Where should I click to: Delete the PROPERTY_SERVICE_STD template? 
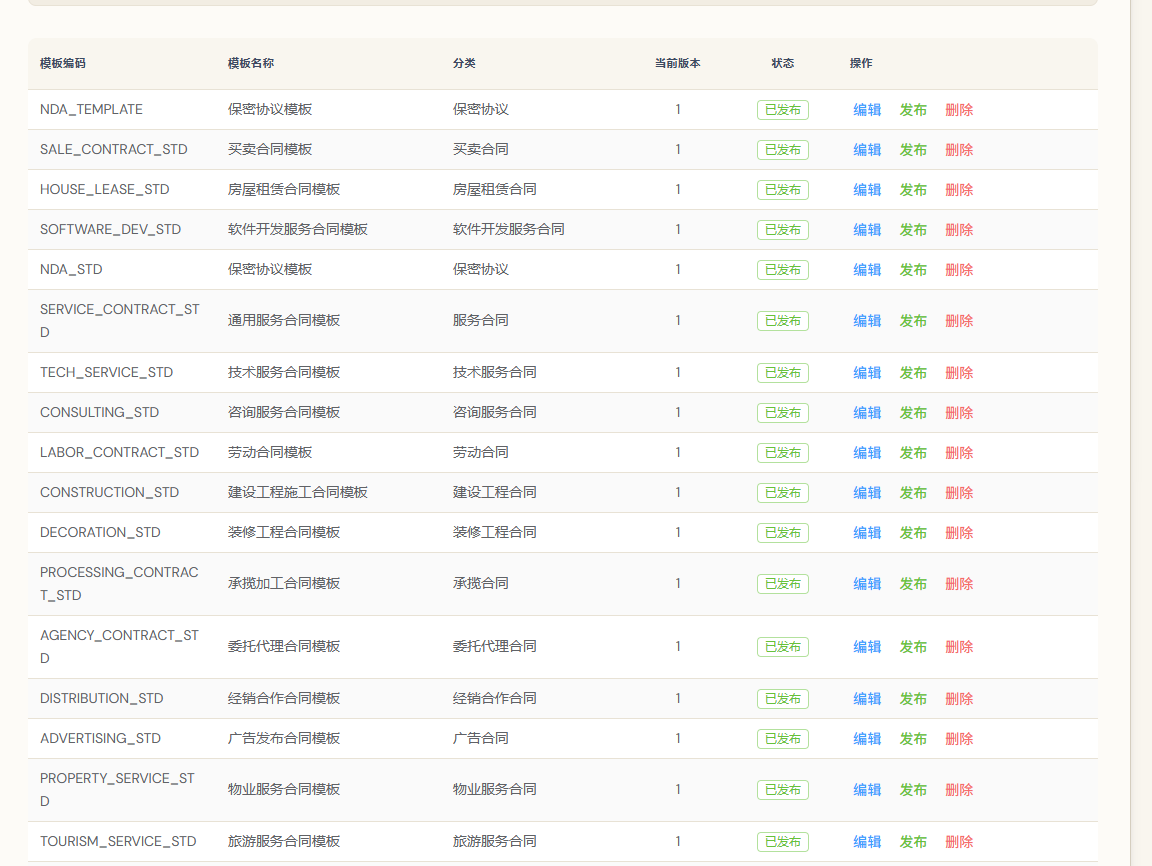(x=959, y=790)
